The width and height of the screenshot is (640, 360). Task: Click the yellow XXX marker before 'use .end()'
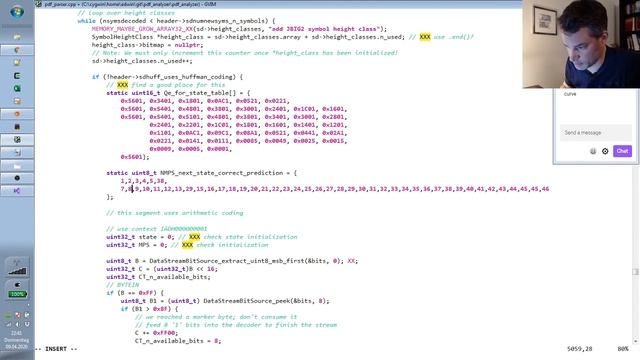click(425, 37)
